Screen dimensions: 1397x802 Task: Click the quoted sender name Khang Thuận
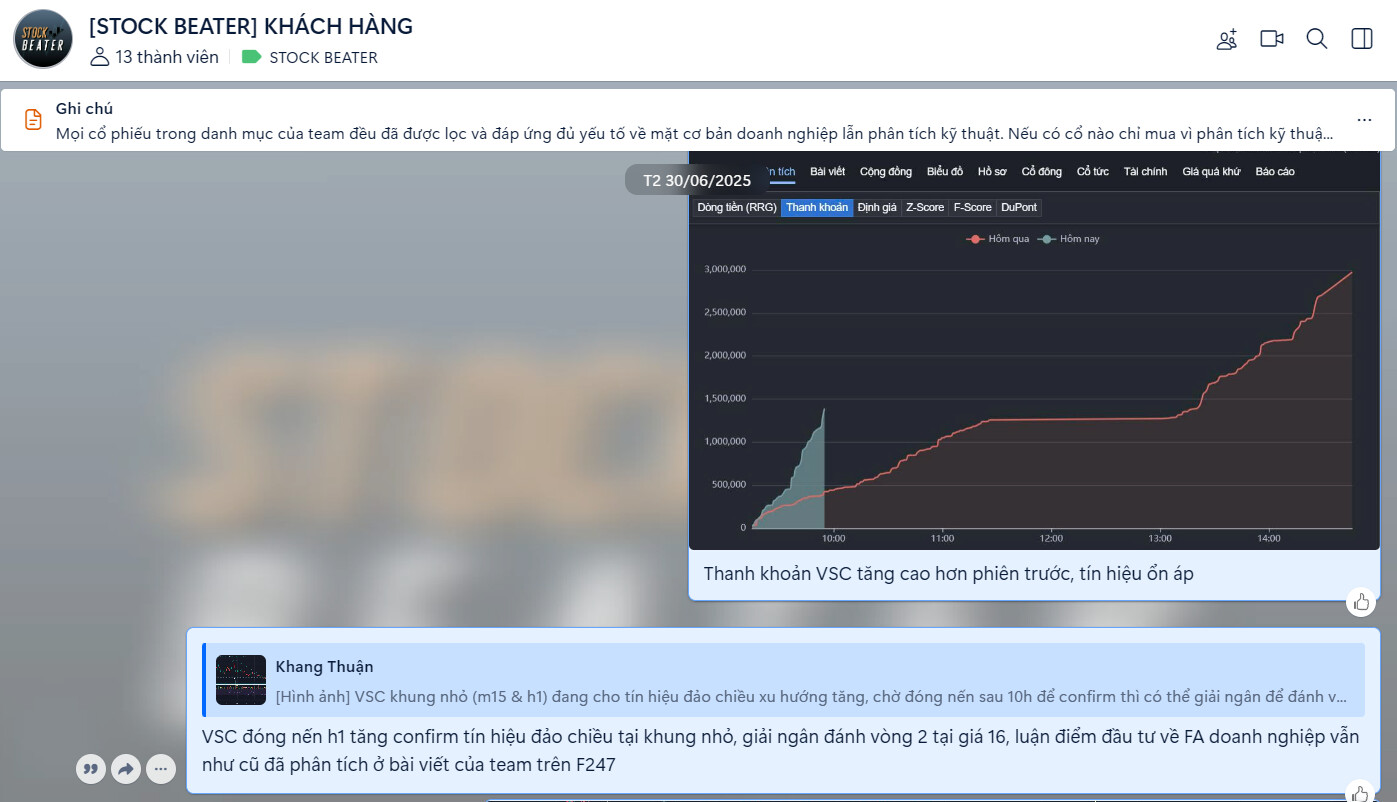coord(324,666)
